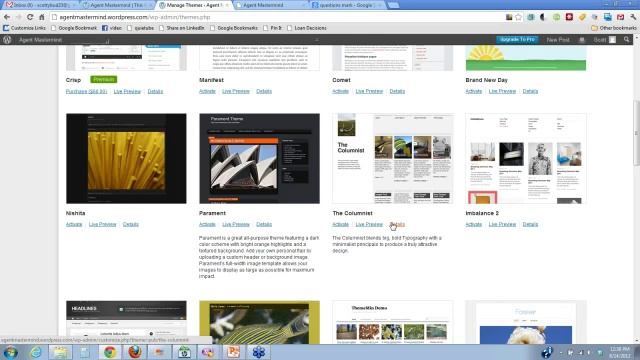640x360 pixels.
Task: Open the Agent Mastermind site menu
Action: [x=40, y=40]
